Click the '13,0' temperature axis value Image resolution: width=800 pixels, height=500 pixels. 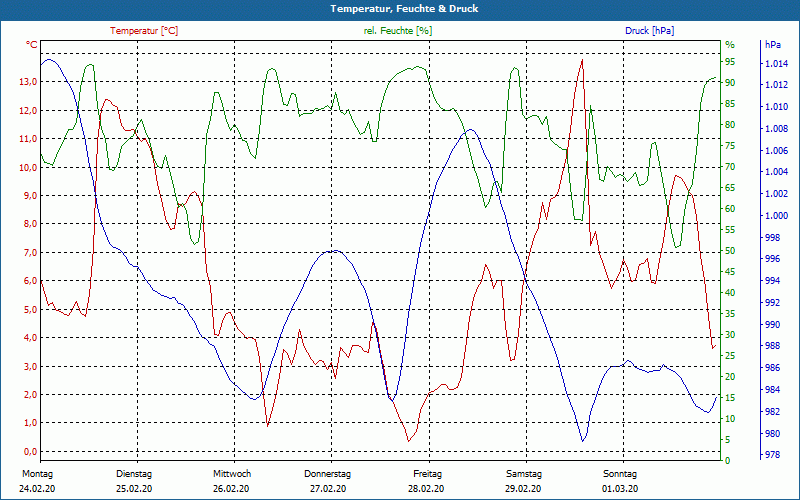tap(28, 82)
